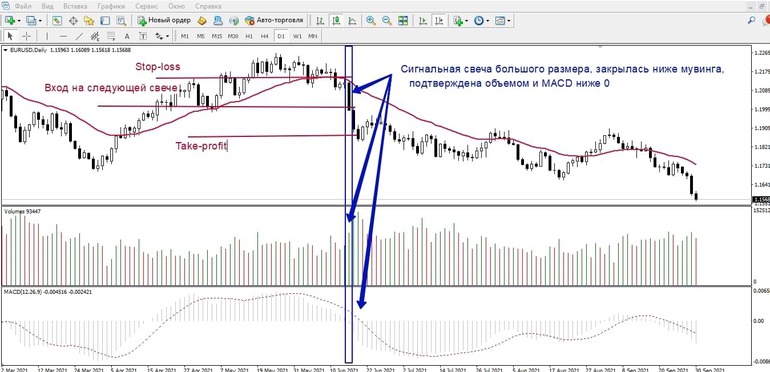Toggle bar chart display mode
770x372 pixels.
click(320, 21)
